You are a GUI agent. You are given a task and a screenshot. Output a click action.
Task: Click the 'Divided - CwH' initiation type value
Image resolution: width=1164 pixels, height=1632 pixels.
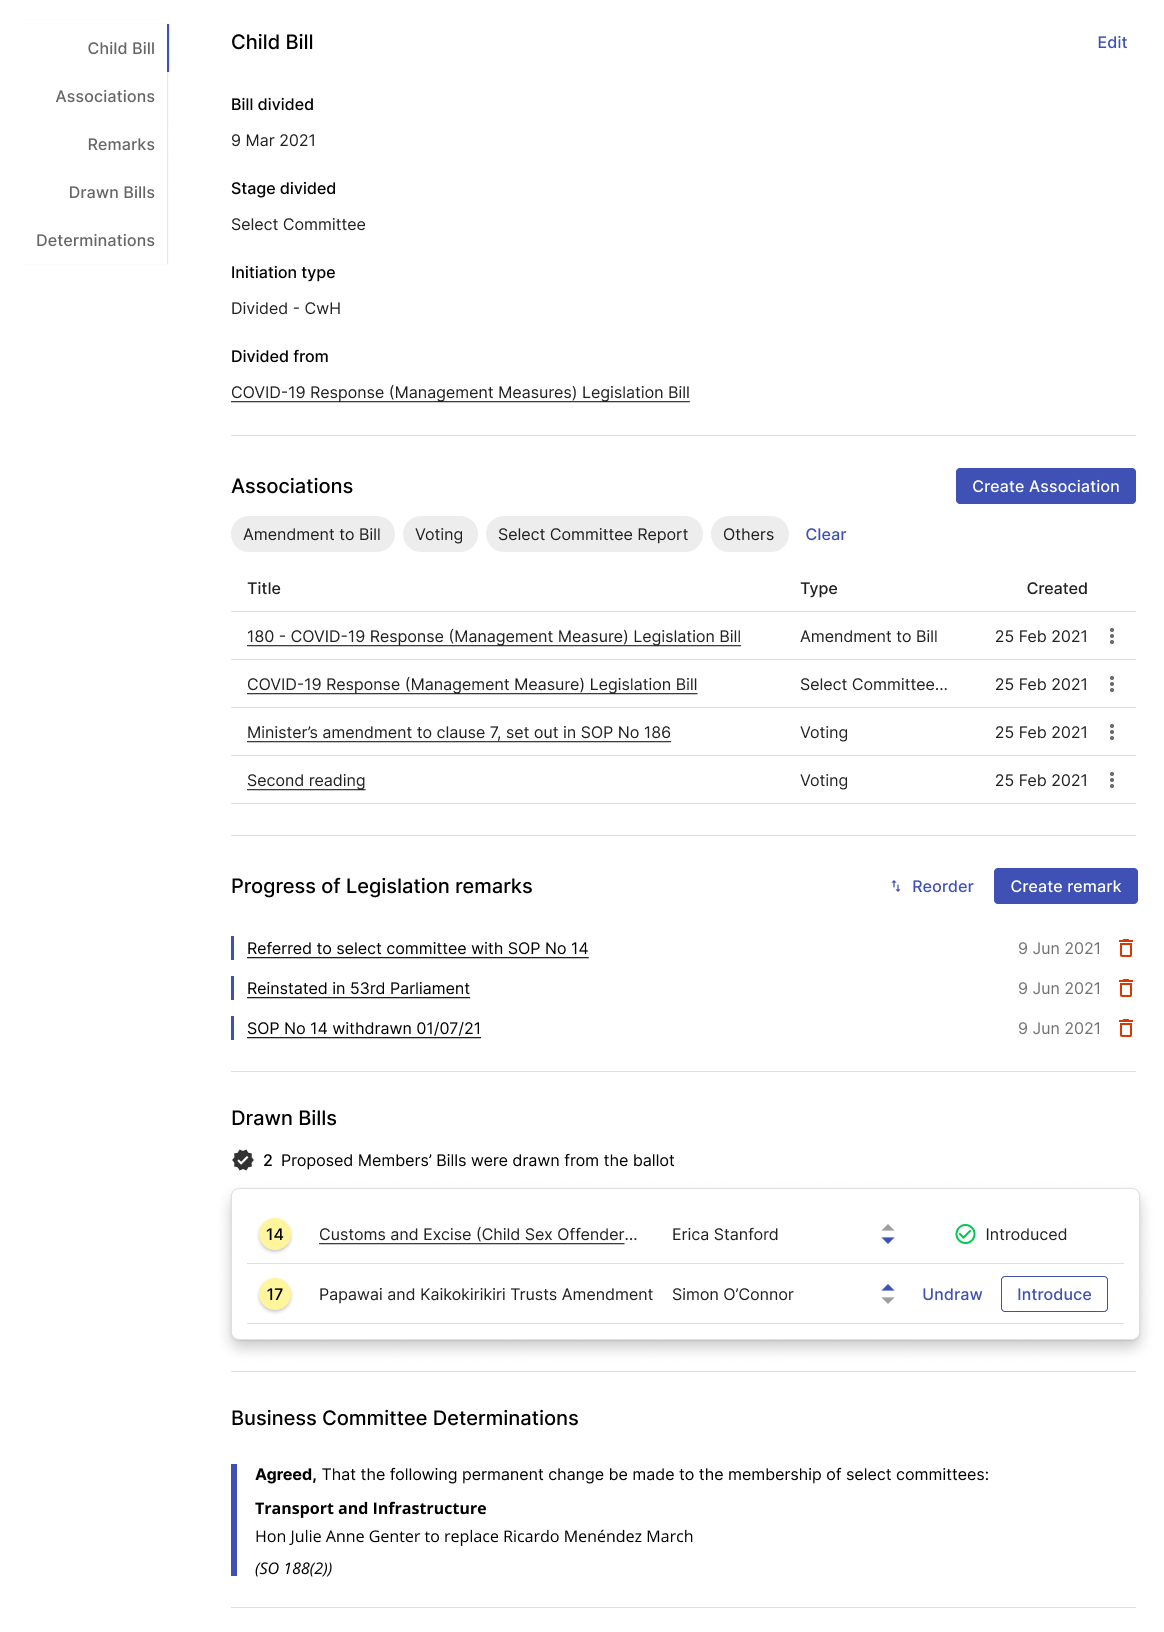(286, 308)
